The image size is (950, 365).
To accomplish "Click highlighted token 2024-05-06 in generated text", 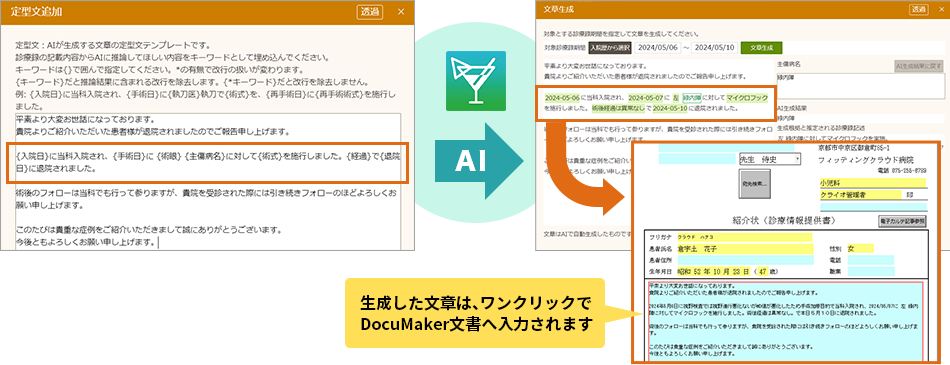I will click(x=562, y=98).
